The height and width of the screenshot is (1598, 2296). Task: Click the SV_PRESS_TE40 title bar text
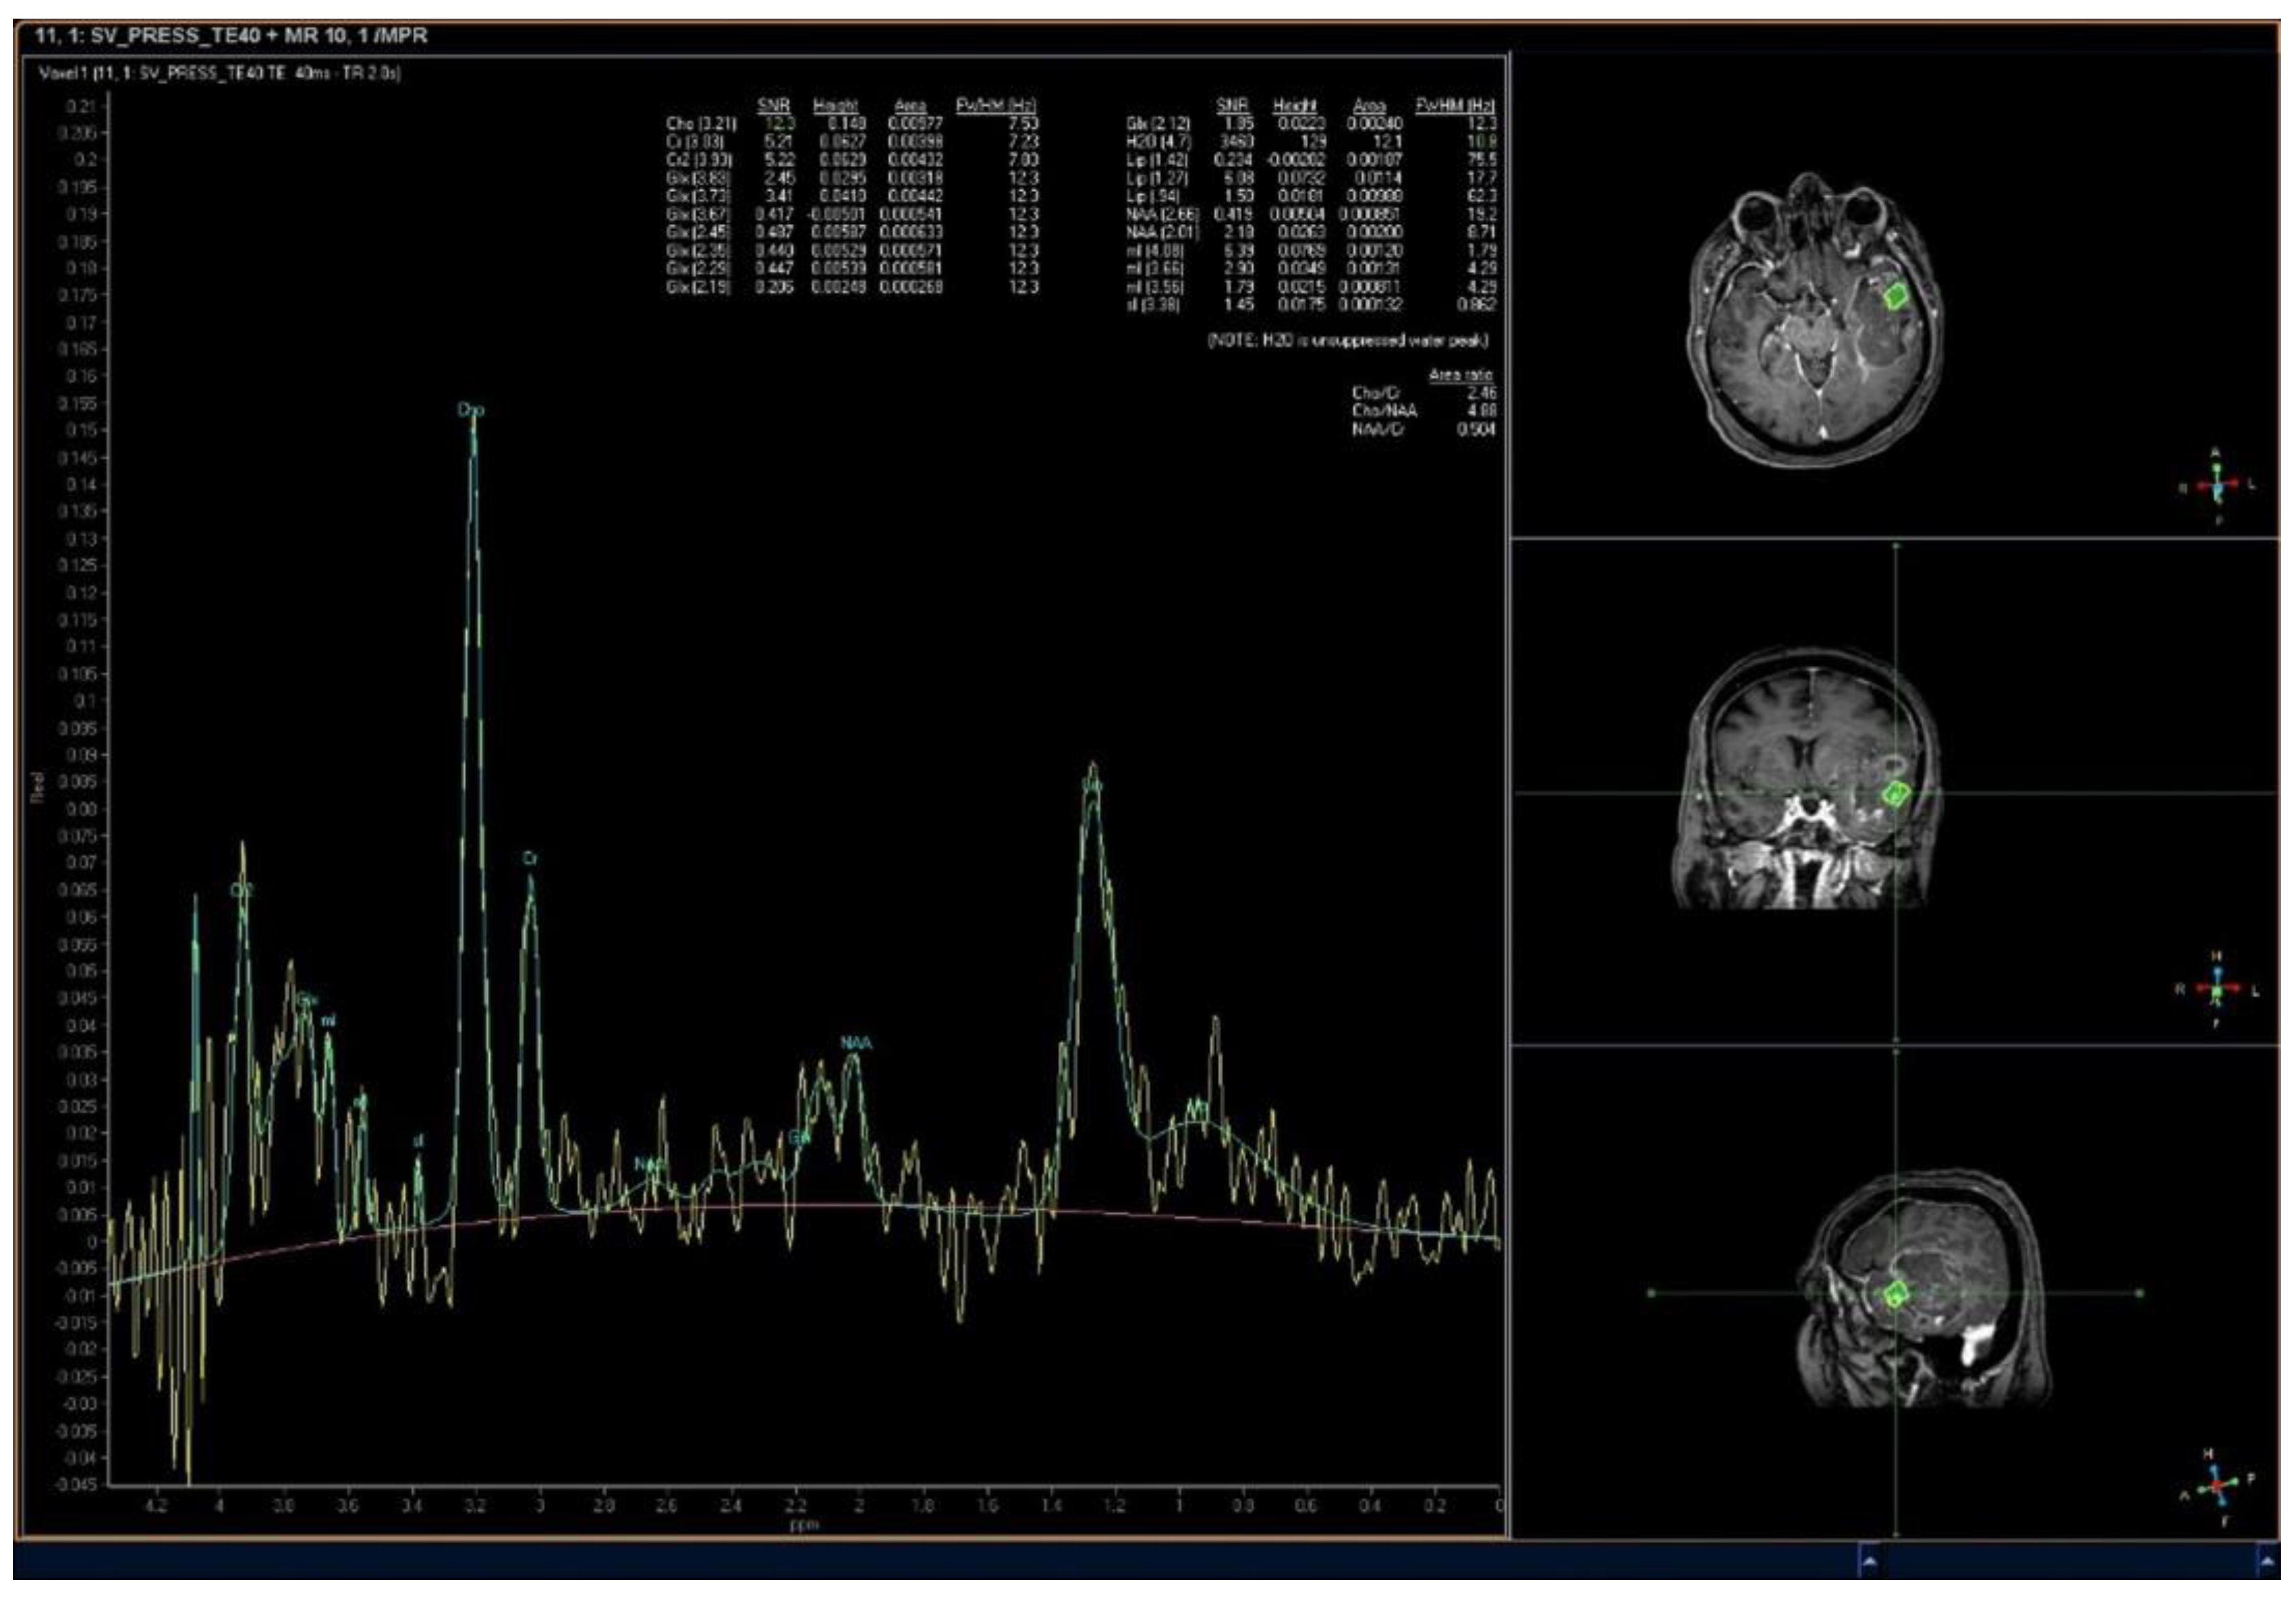coord(231,36)
